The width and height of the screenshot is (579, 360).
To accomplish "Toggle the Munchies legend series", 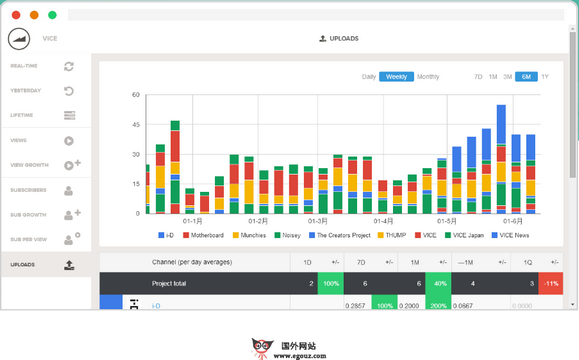I will point(249,235).
